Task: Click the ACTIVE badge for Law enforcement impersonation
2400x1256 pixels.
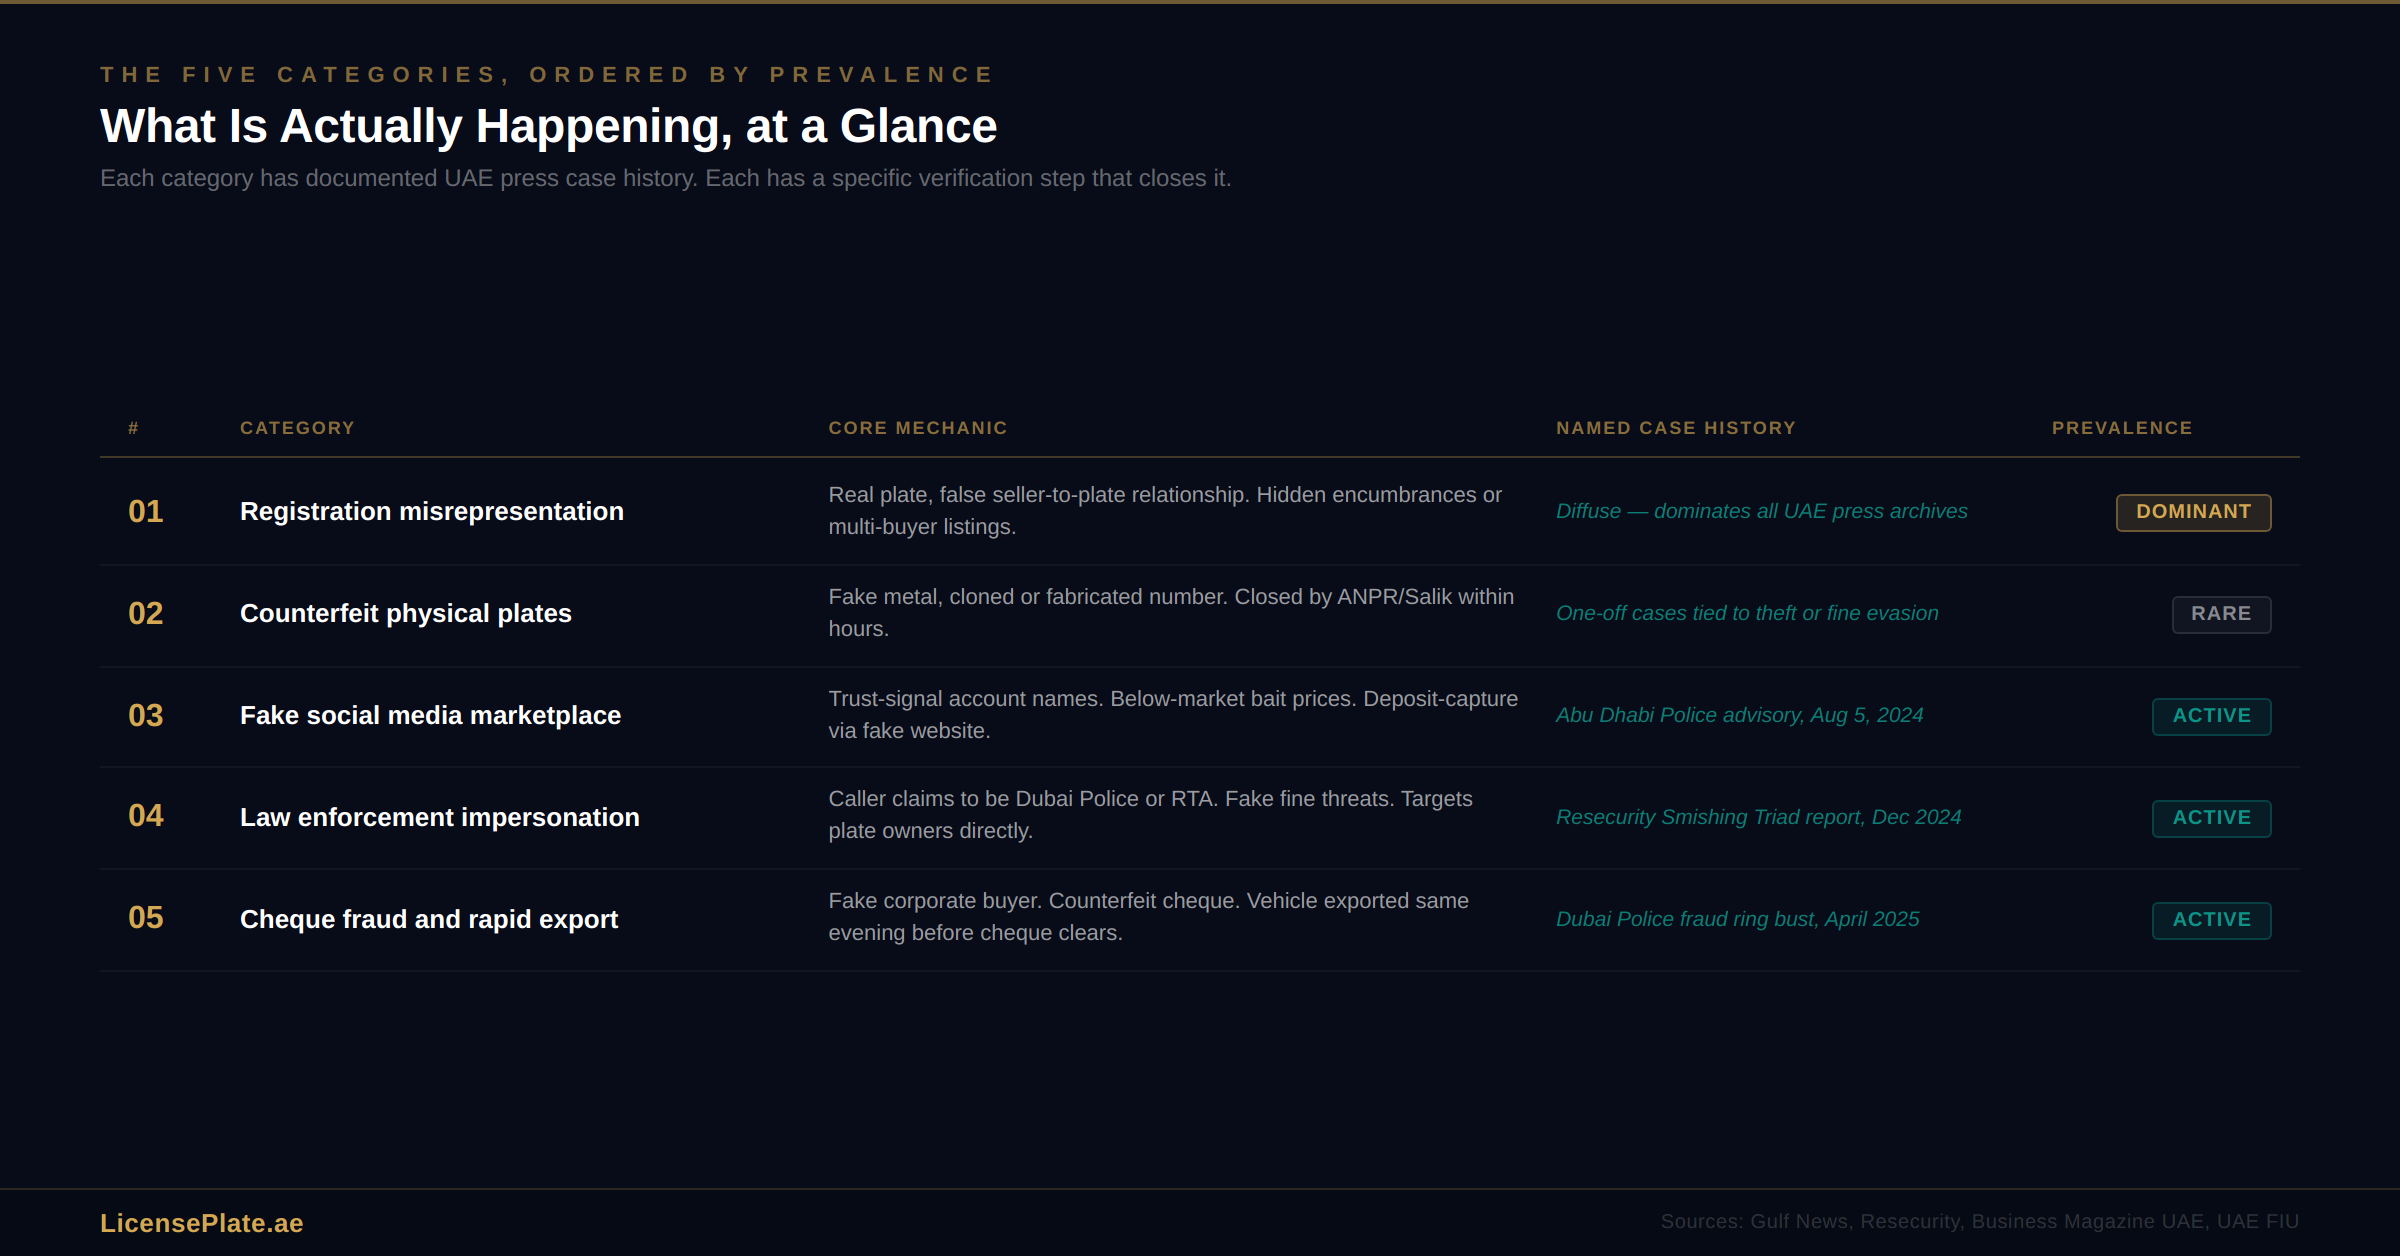Action: [2210, 818]
